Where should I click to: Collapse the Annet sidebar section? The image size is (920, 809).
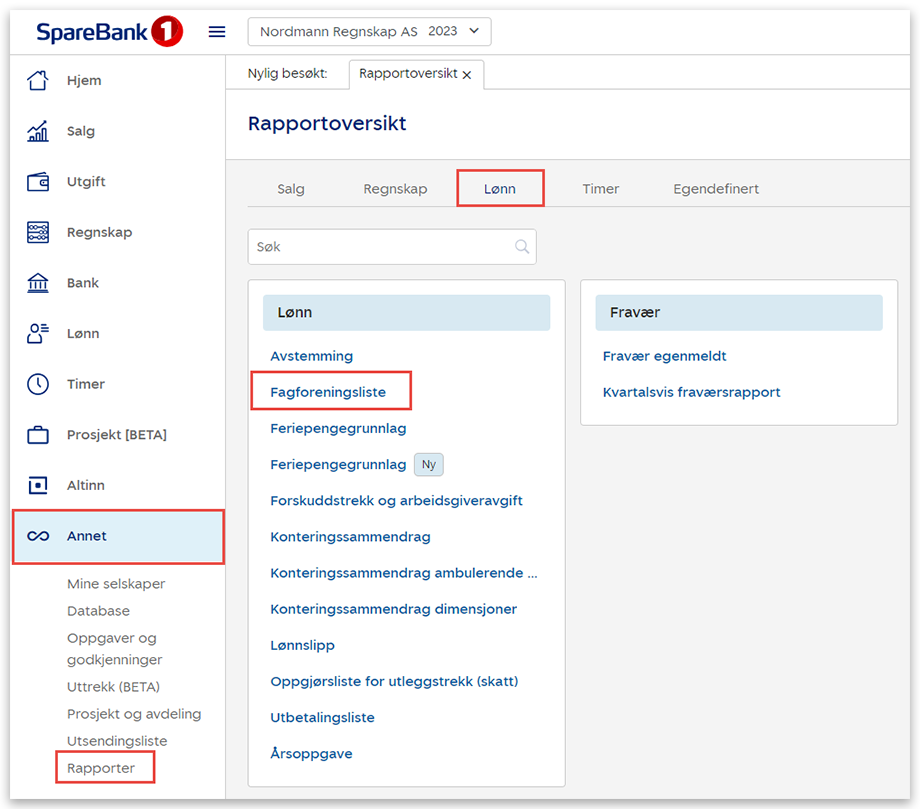point(118,536)
